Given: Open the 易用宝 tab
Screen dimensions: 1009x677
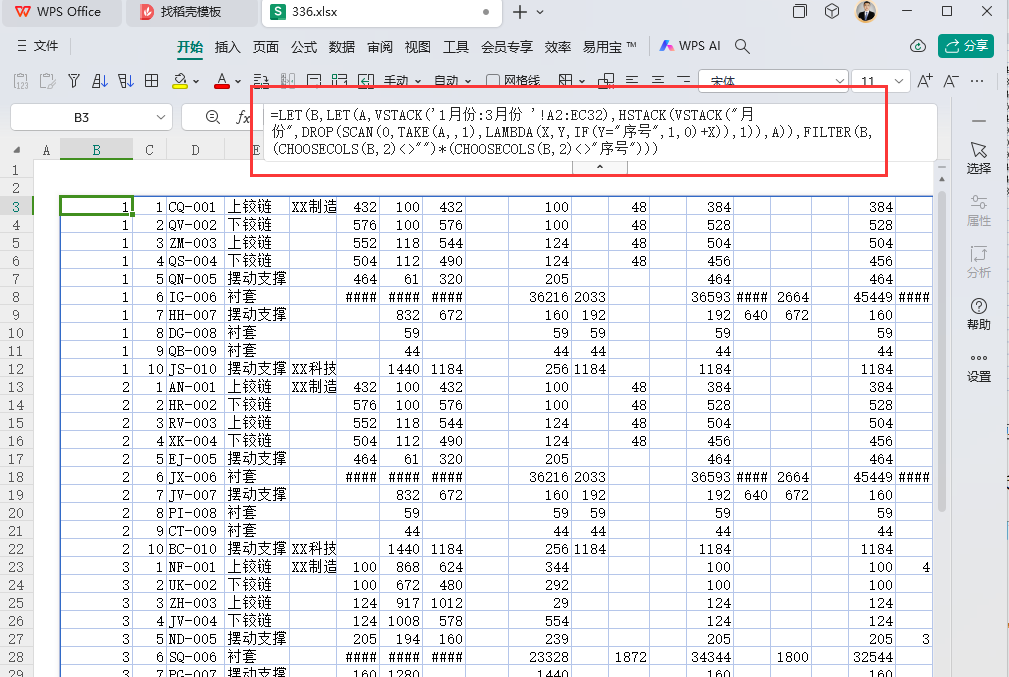Looking at the screenshot, I should coord(609,47).
